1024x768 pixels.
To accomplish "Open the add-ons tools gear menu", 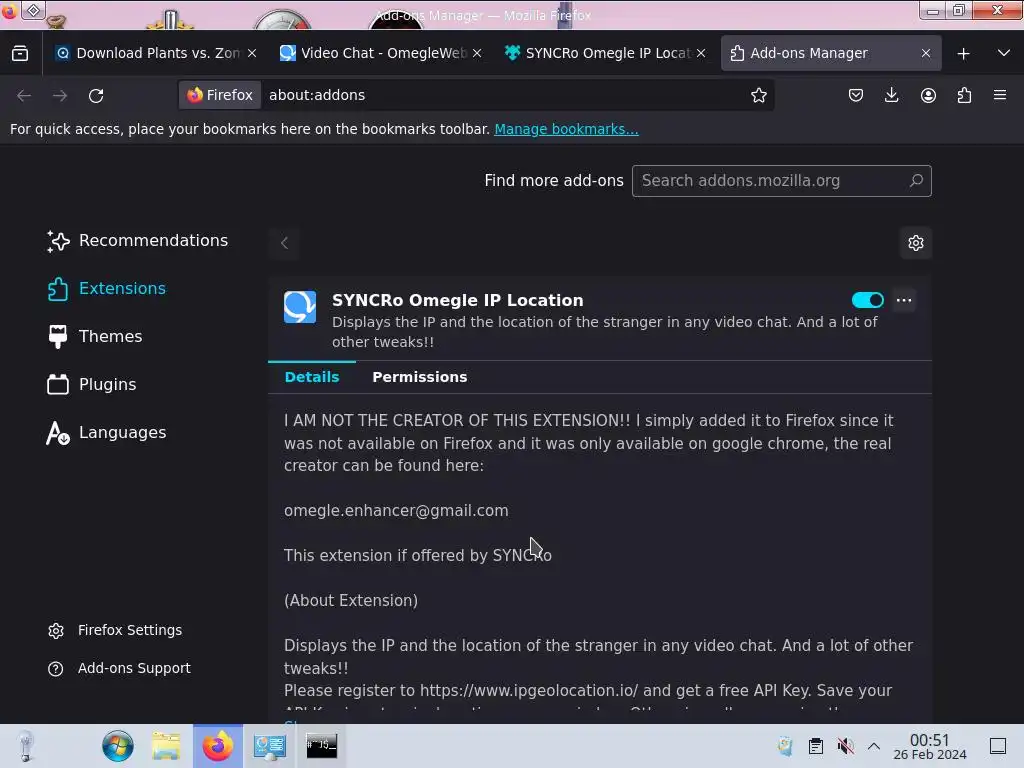I will (x=916, y=243).
